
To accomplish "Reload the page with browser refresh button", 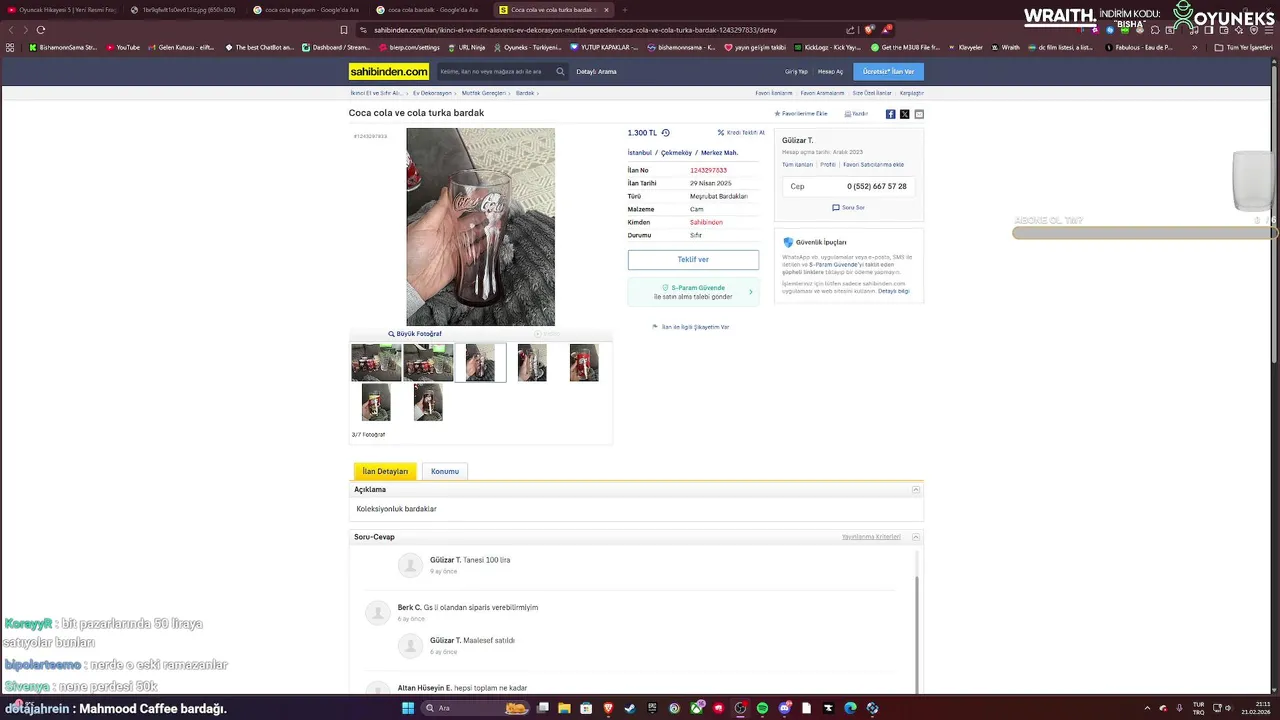I will (41, 30).
